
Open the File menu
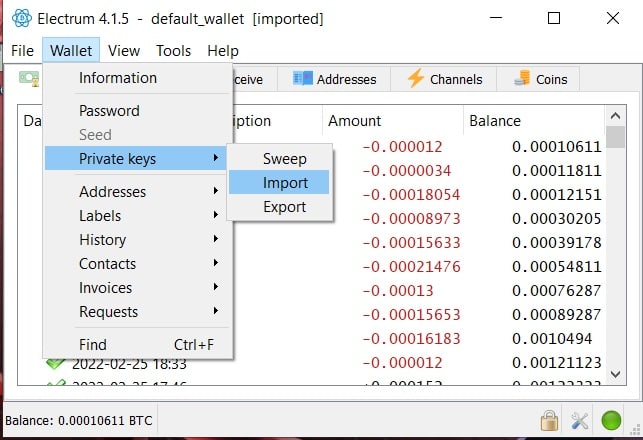(23, 51)
